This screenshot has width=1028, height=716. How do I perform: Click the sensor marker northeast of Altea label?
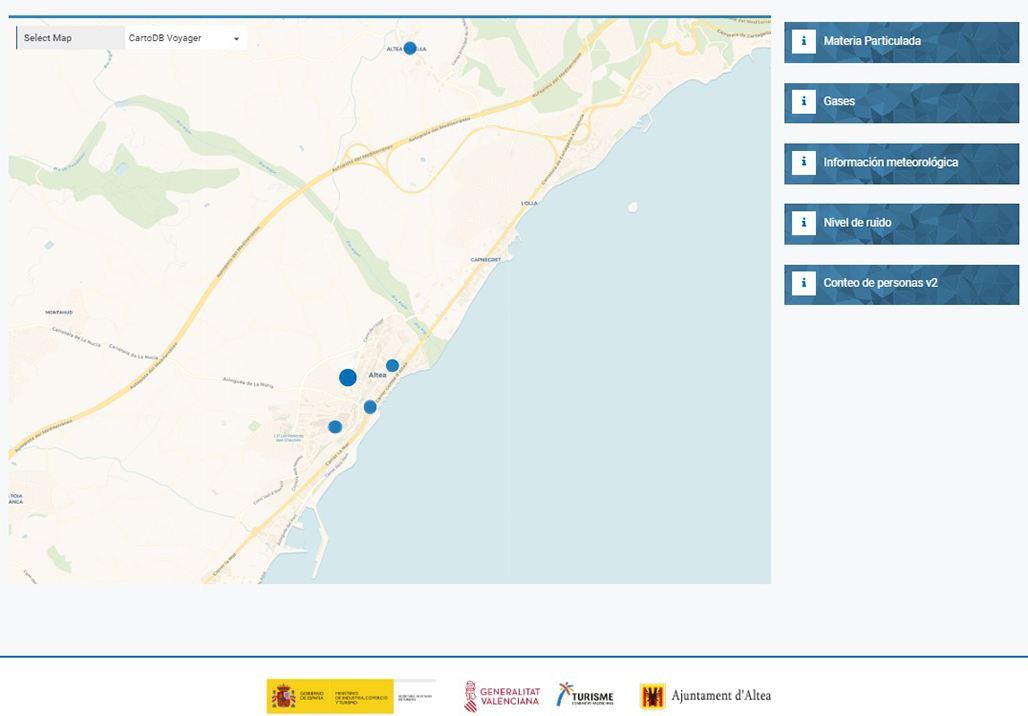click(x=393, y=365)
